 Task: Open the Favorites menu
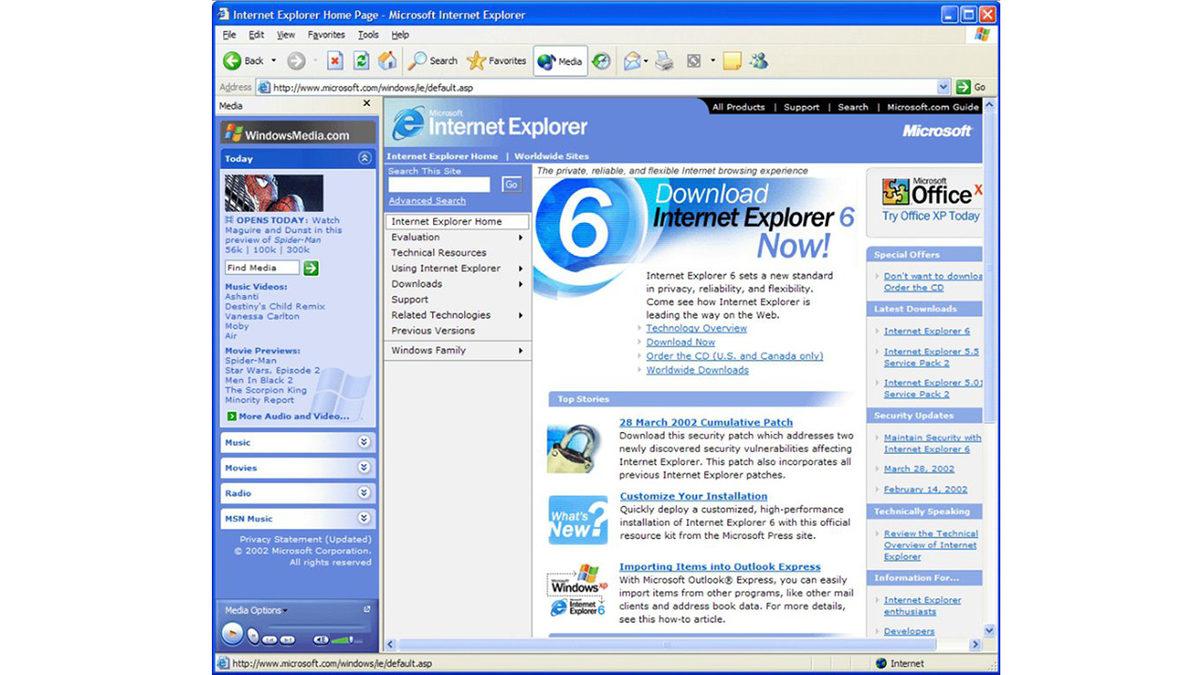point(326,34)
